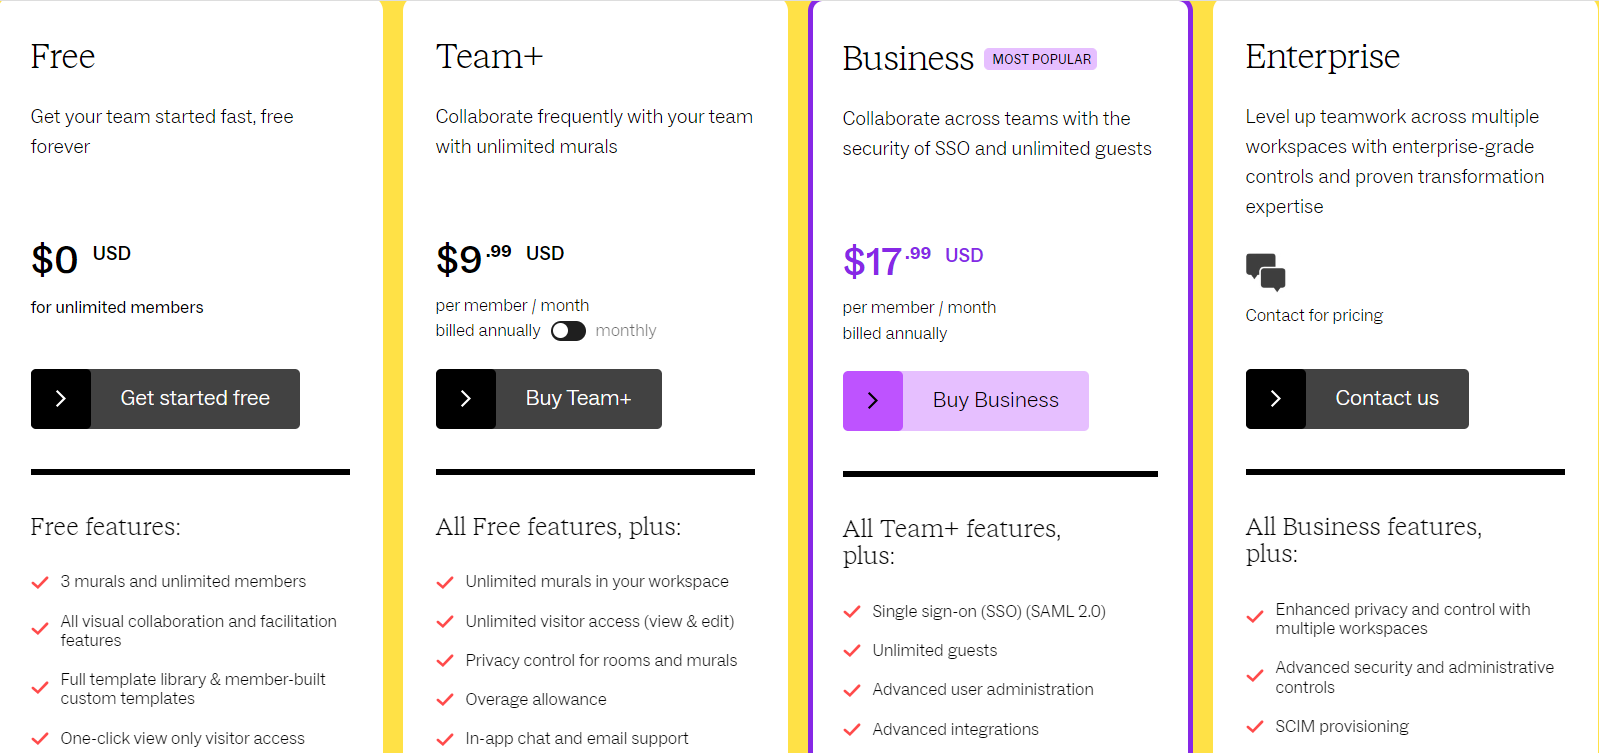The image size is (1599, 753).
Task: Click the arrow icon beside Contact us
Action: (x=1276, y=399)
